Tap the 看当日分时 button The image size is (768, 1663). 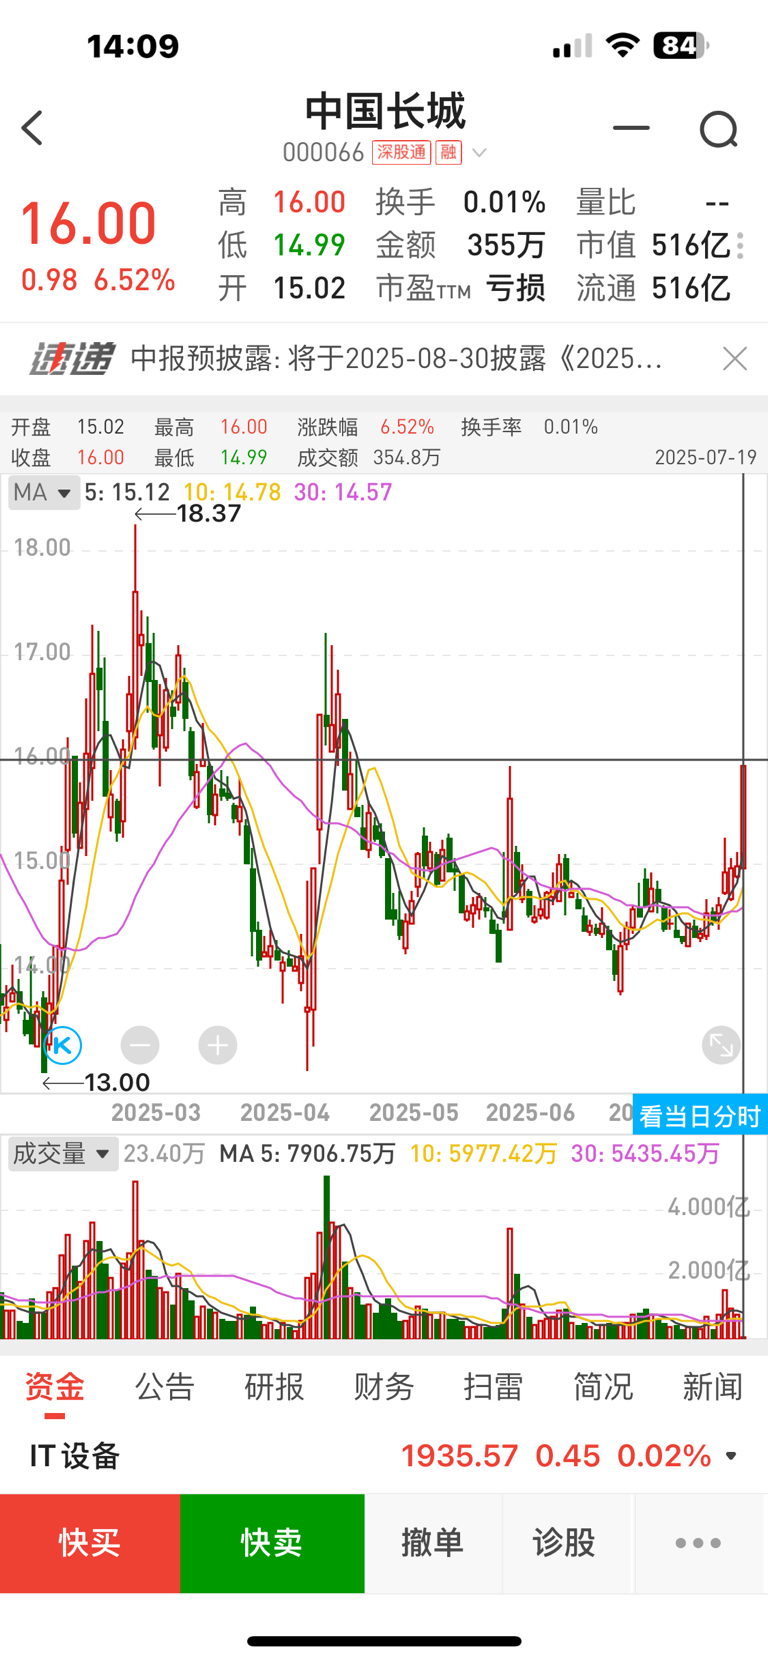pyautogui.click(x=699, y=1115)
